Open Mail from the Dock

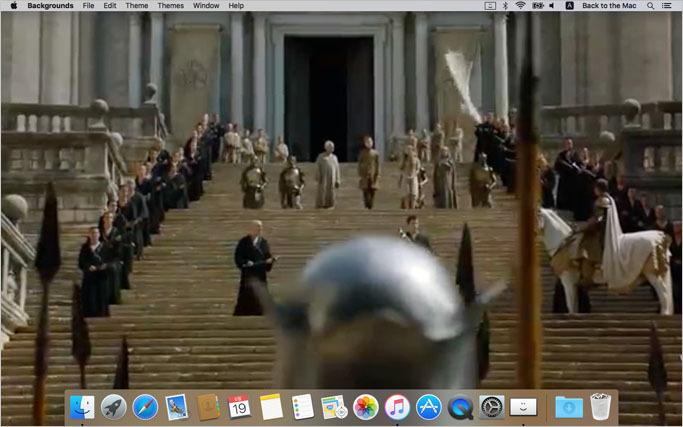176,407
